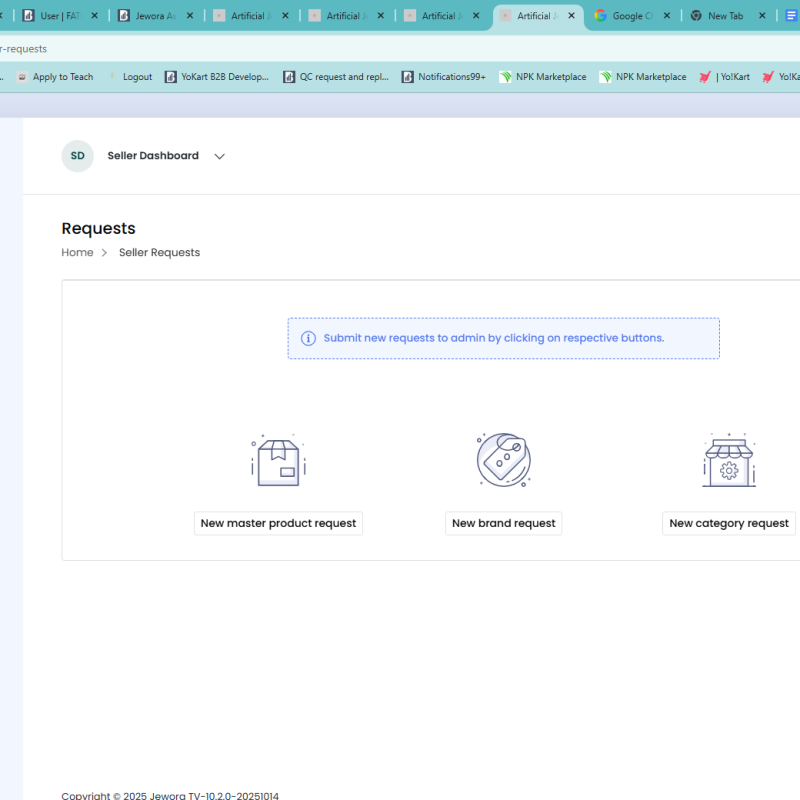The image size is (800, 800).
Task: Click the brand tag icon
Action: (503, 461)
